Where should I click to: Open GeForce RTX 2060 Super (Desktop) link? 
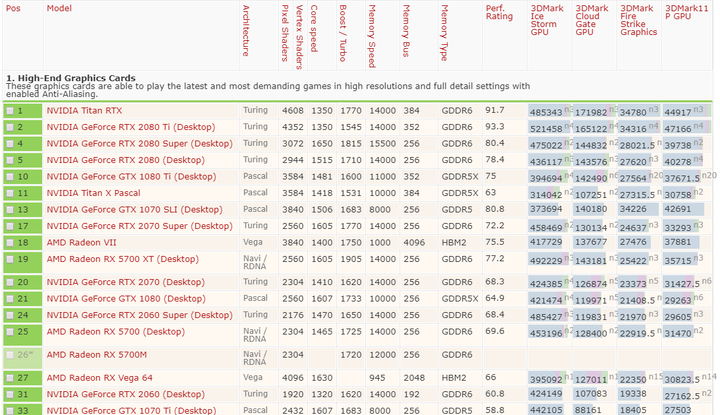tap(140, 315)
